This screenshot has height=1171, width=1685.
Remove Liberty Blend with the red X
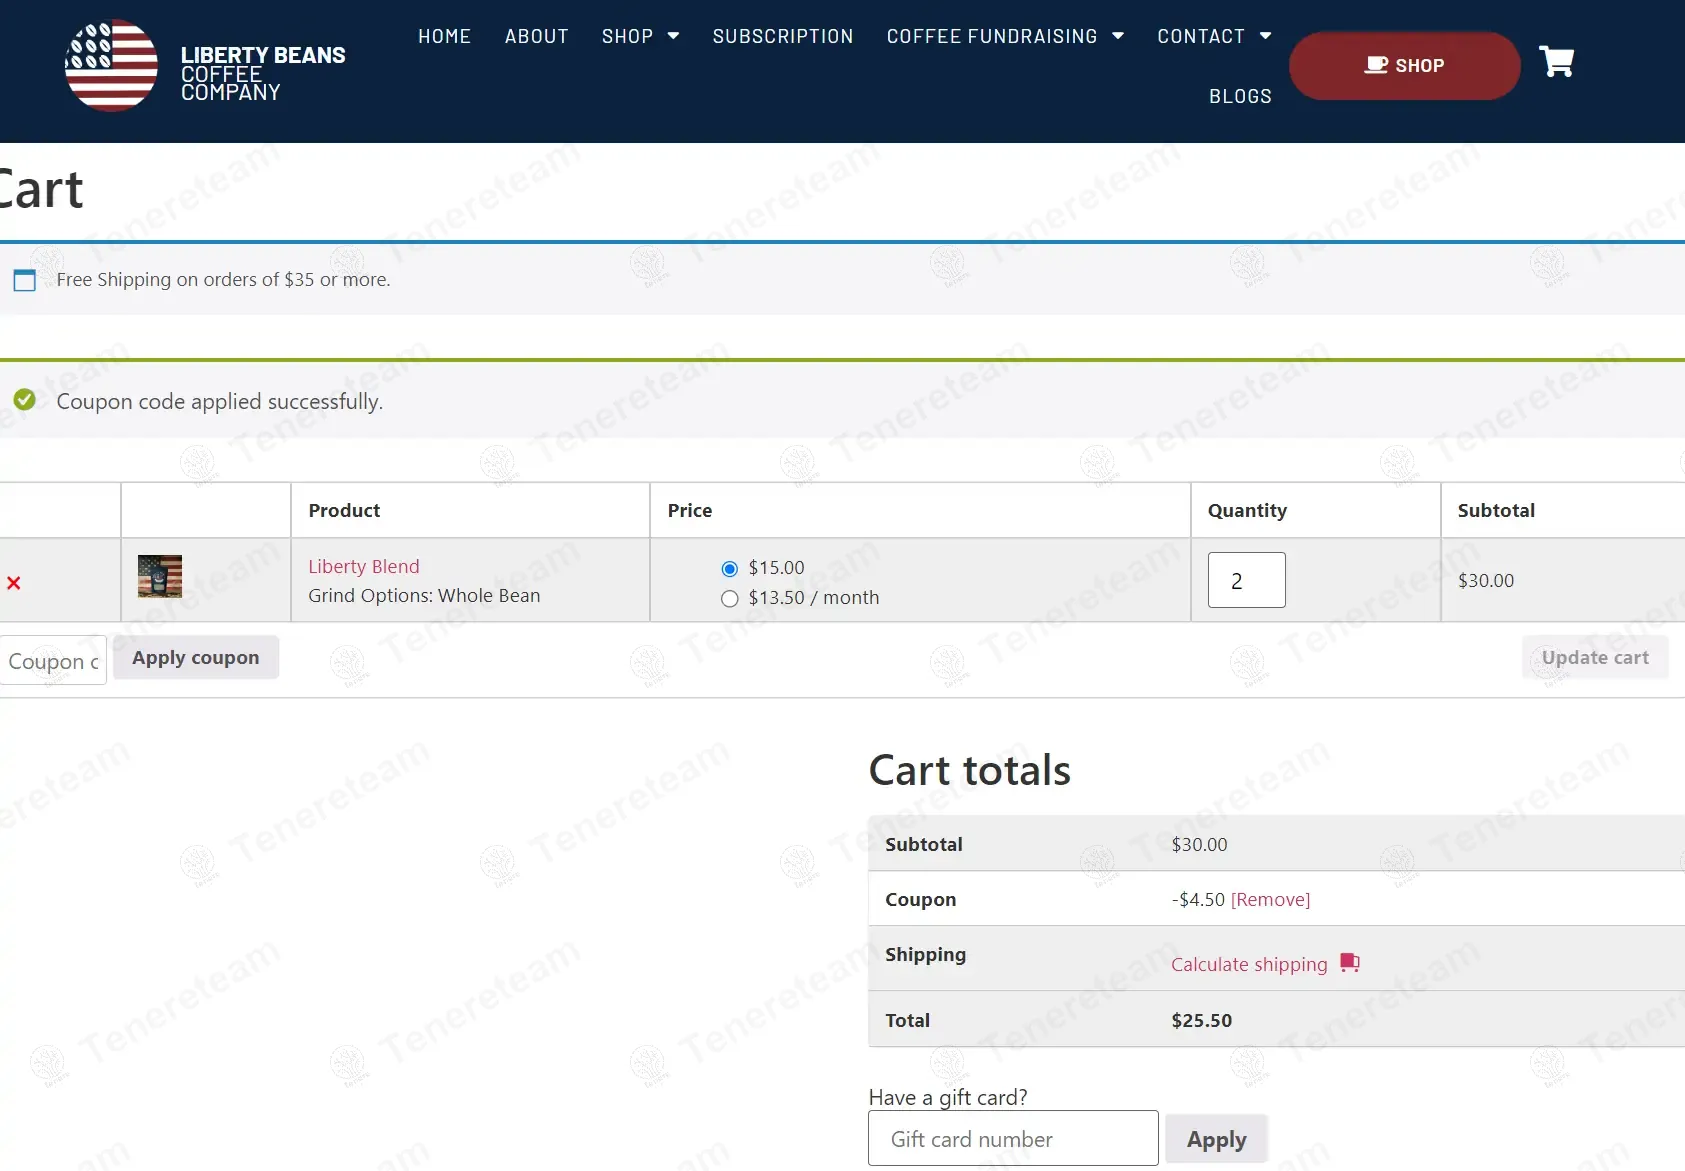tap(14, 583)
